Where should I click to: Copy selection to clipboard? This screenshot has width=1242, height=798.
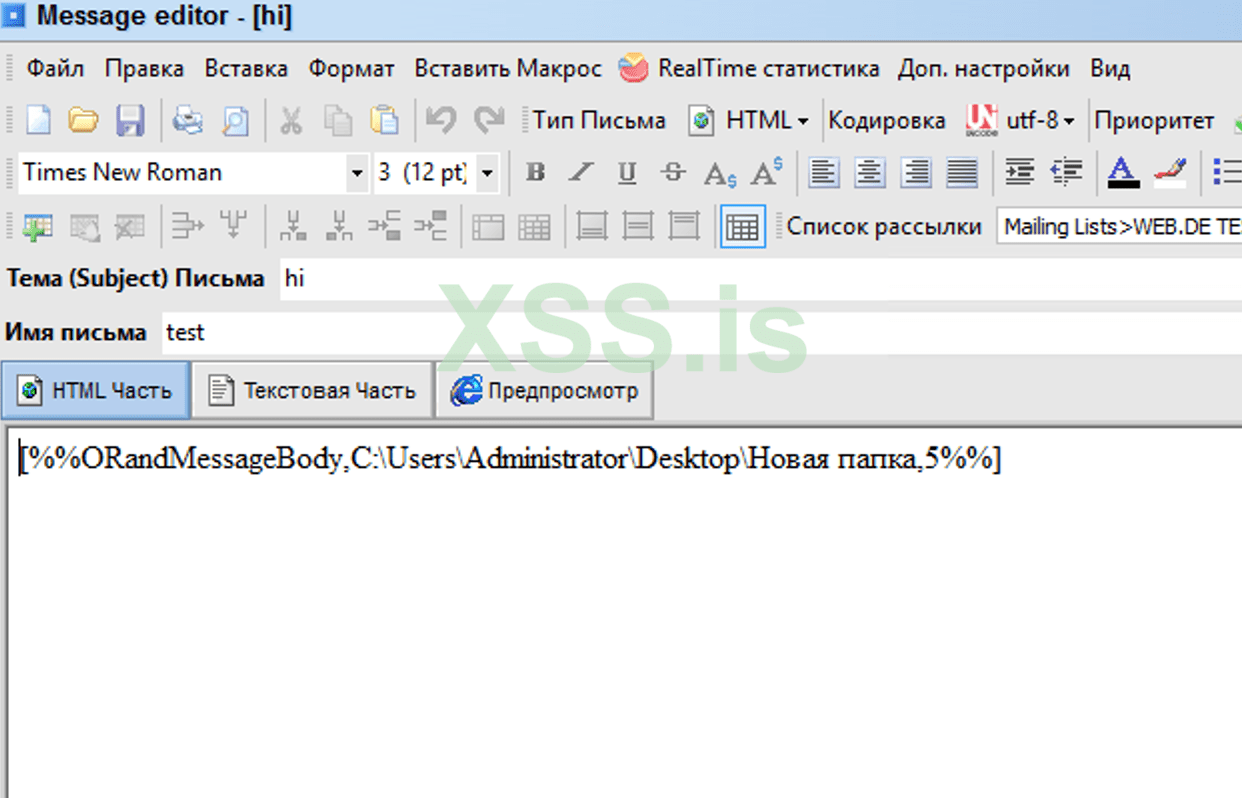click(x=338, y=121)
